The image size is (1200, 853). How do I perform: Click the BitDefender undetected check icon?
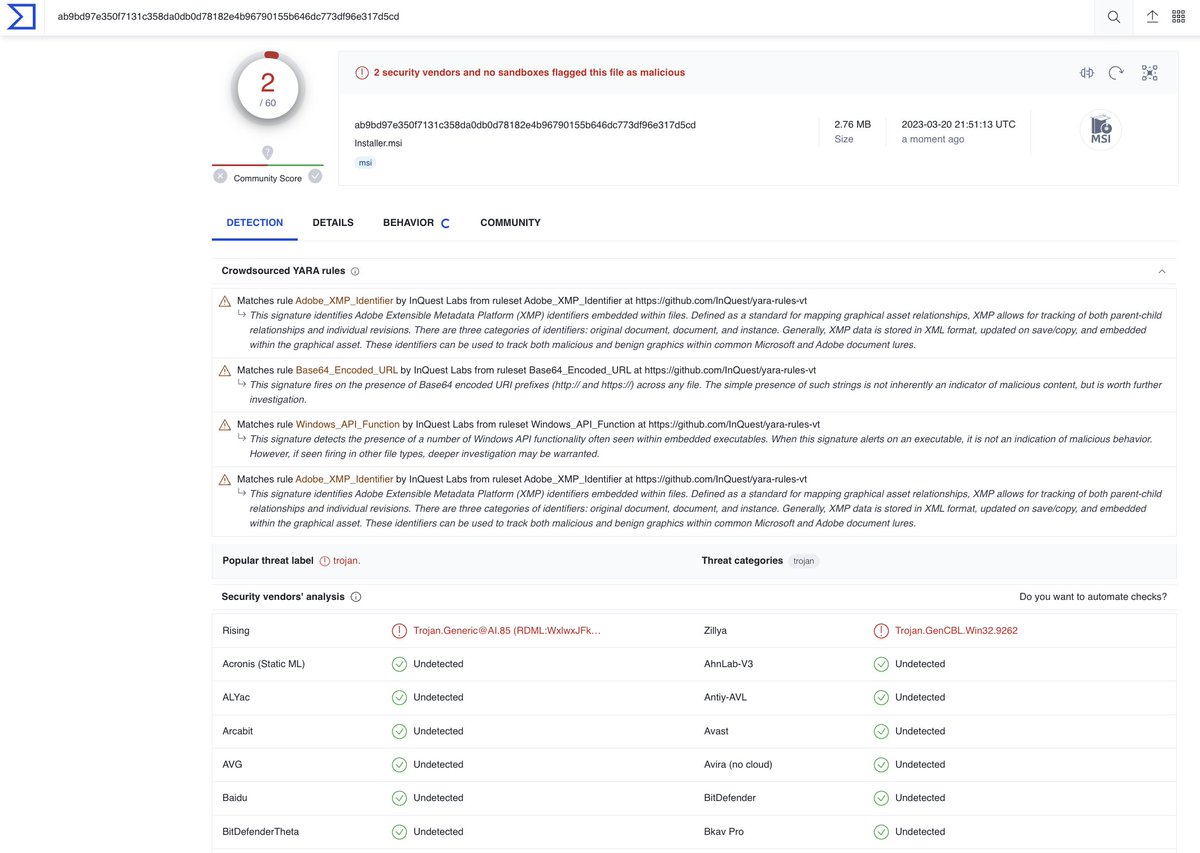[x=881, y=798]
